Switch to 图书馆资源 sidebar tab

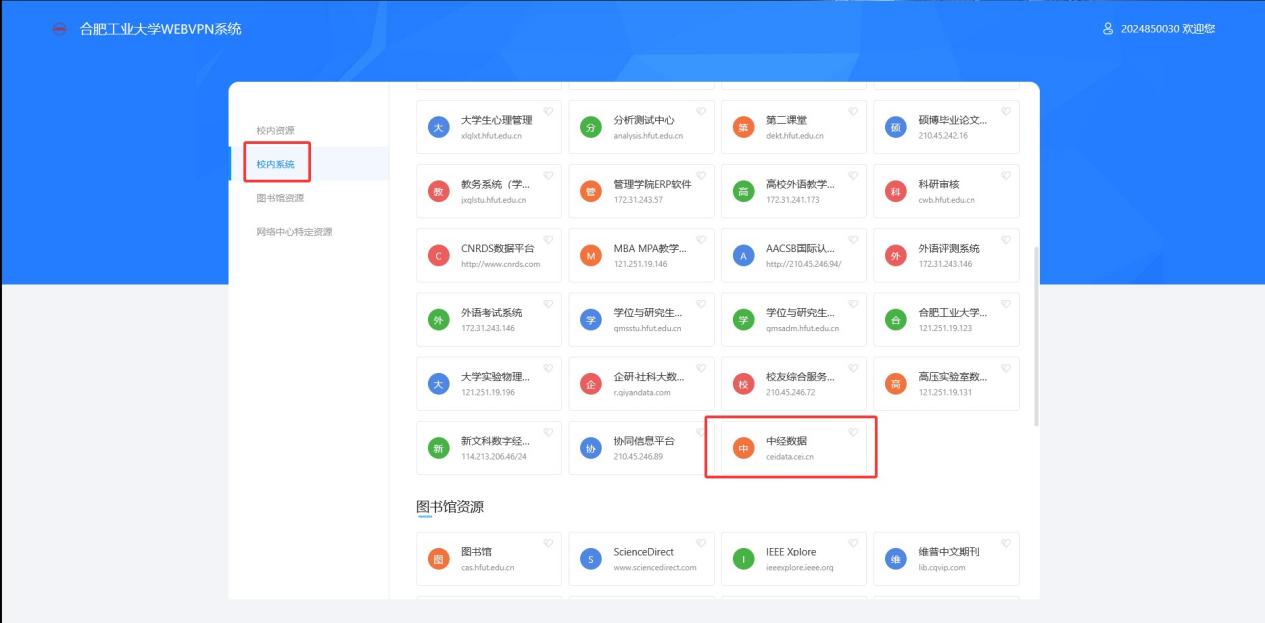coord(280,198)
